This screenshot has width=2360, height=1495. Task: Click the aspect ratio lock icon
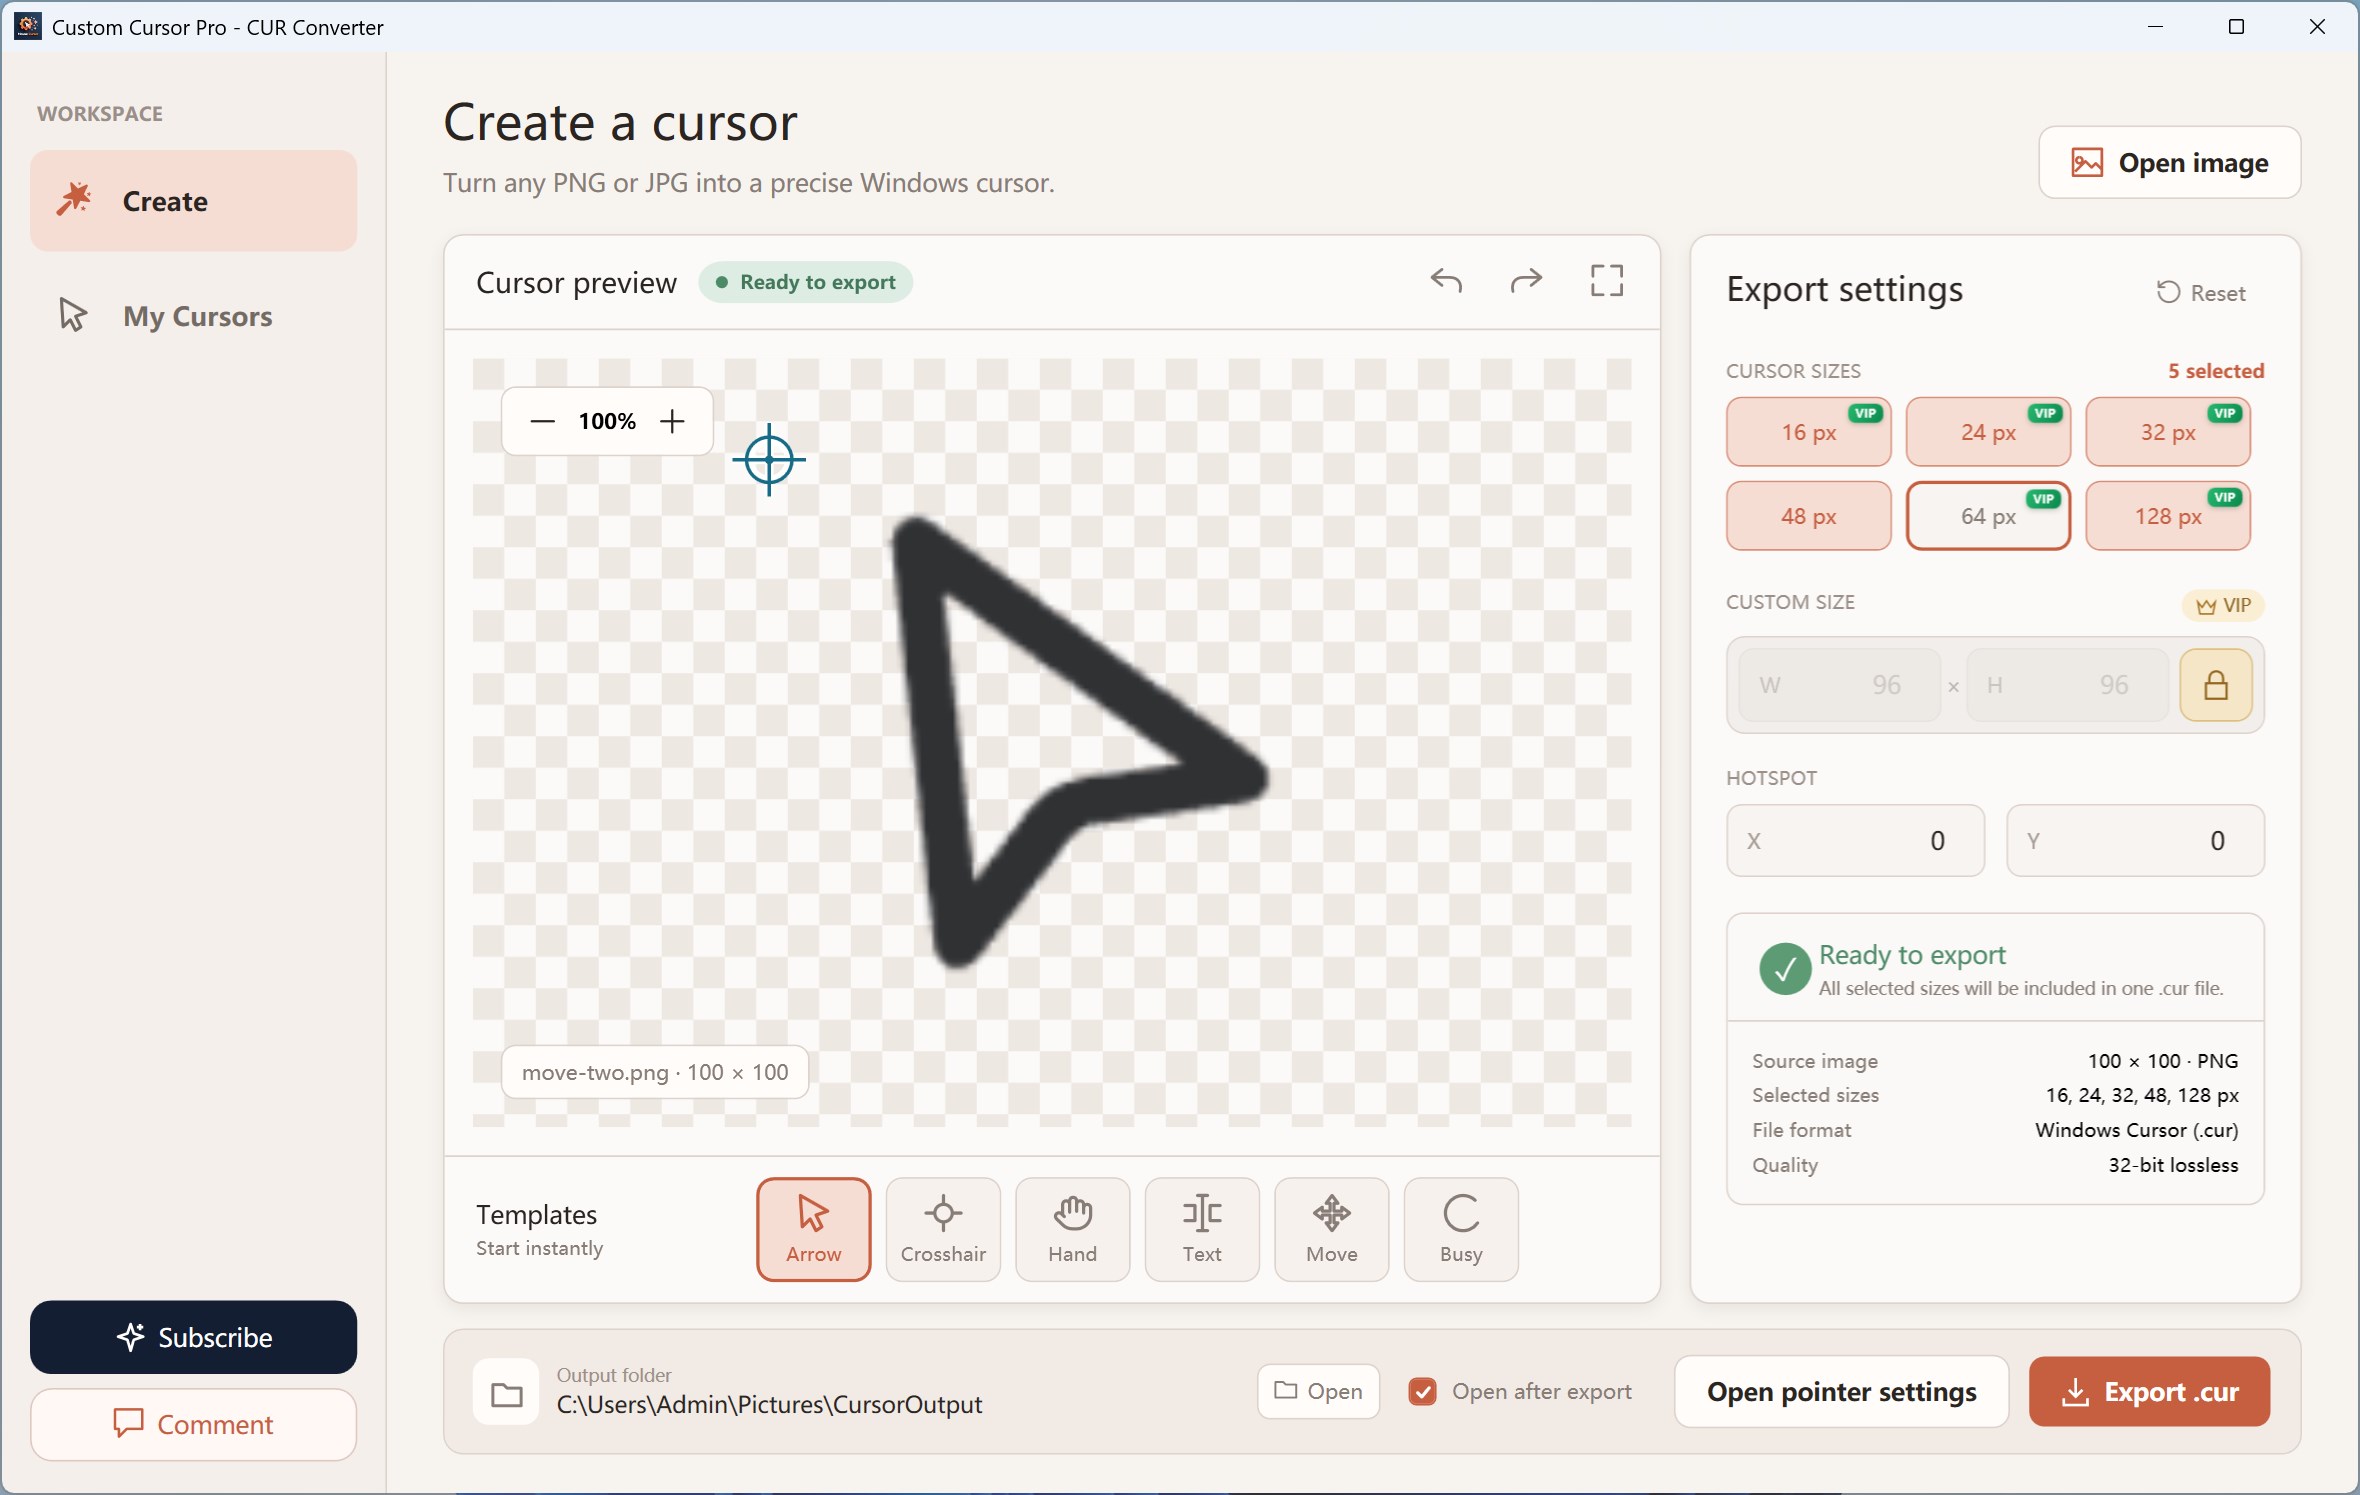(2216, 685)
